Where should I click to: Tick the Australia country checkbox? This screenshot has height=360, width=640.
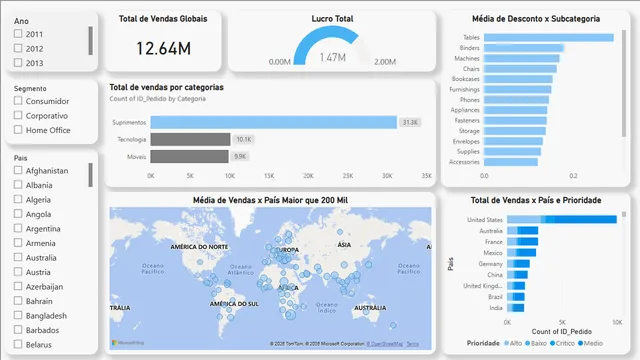click(18, 257)
